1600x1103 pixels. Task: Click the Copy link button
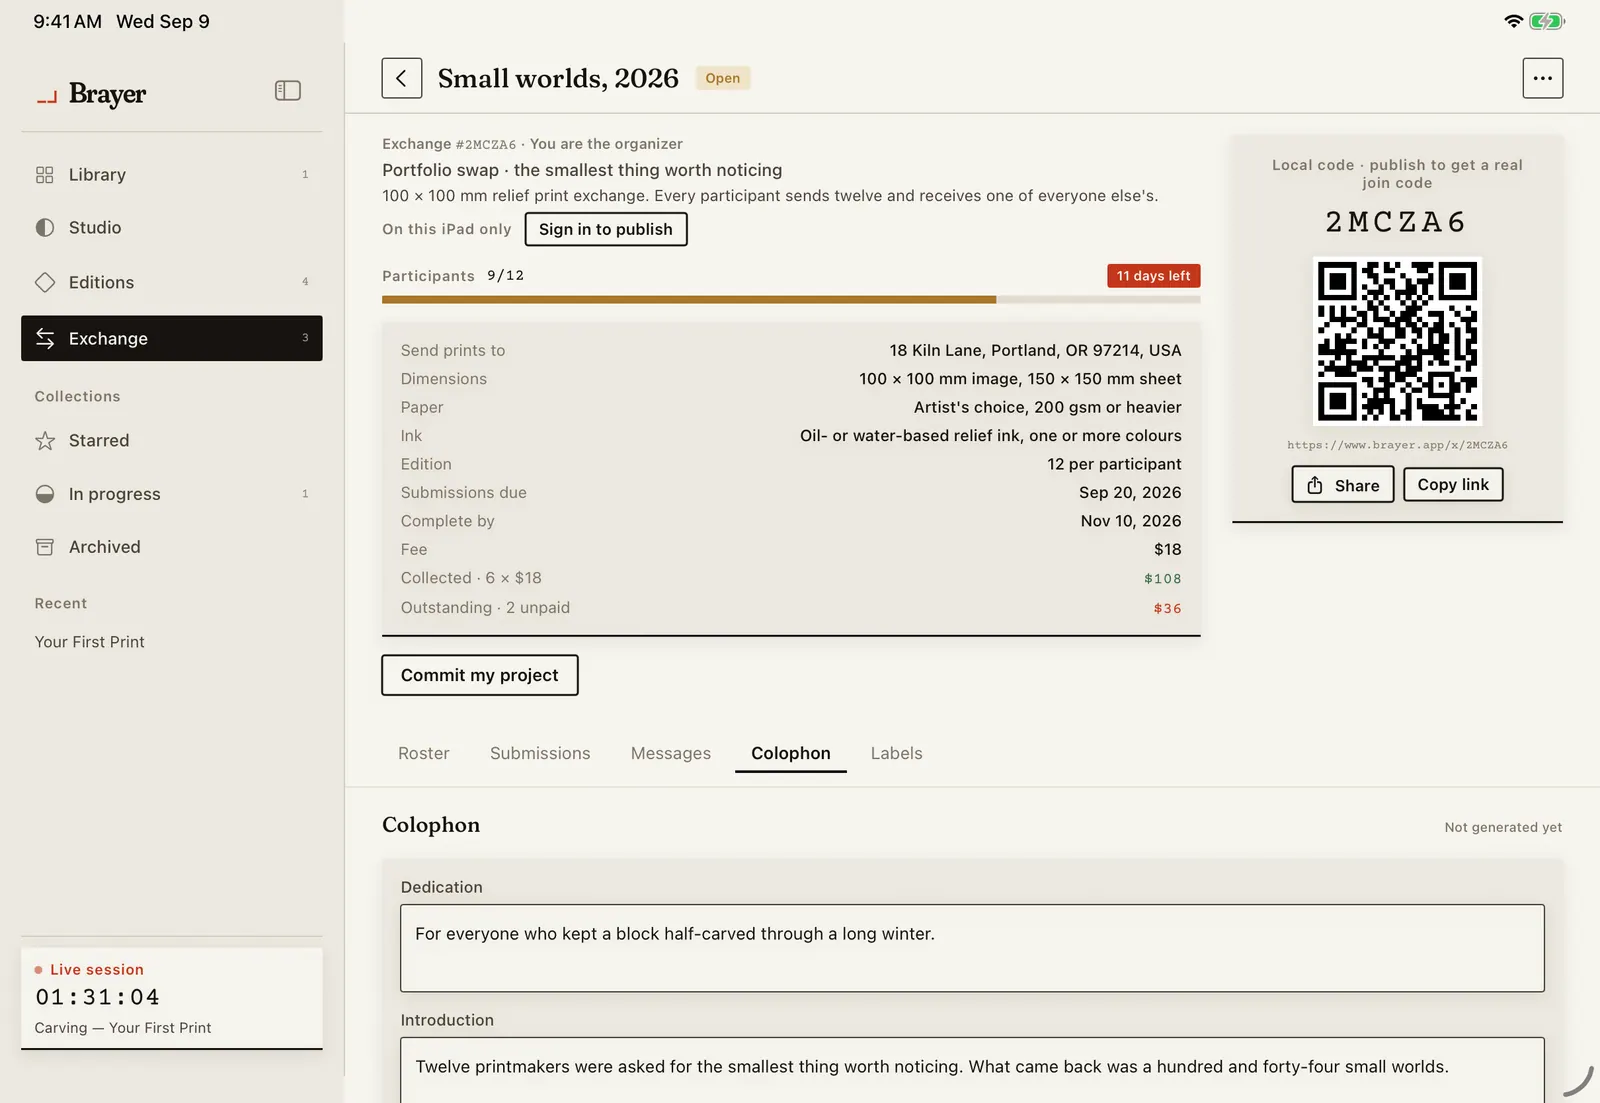coord(1453,484)
